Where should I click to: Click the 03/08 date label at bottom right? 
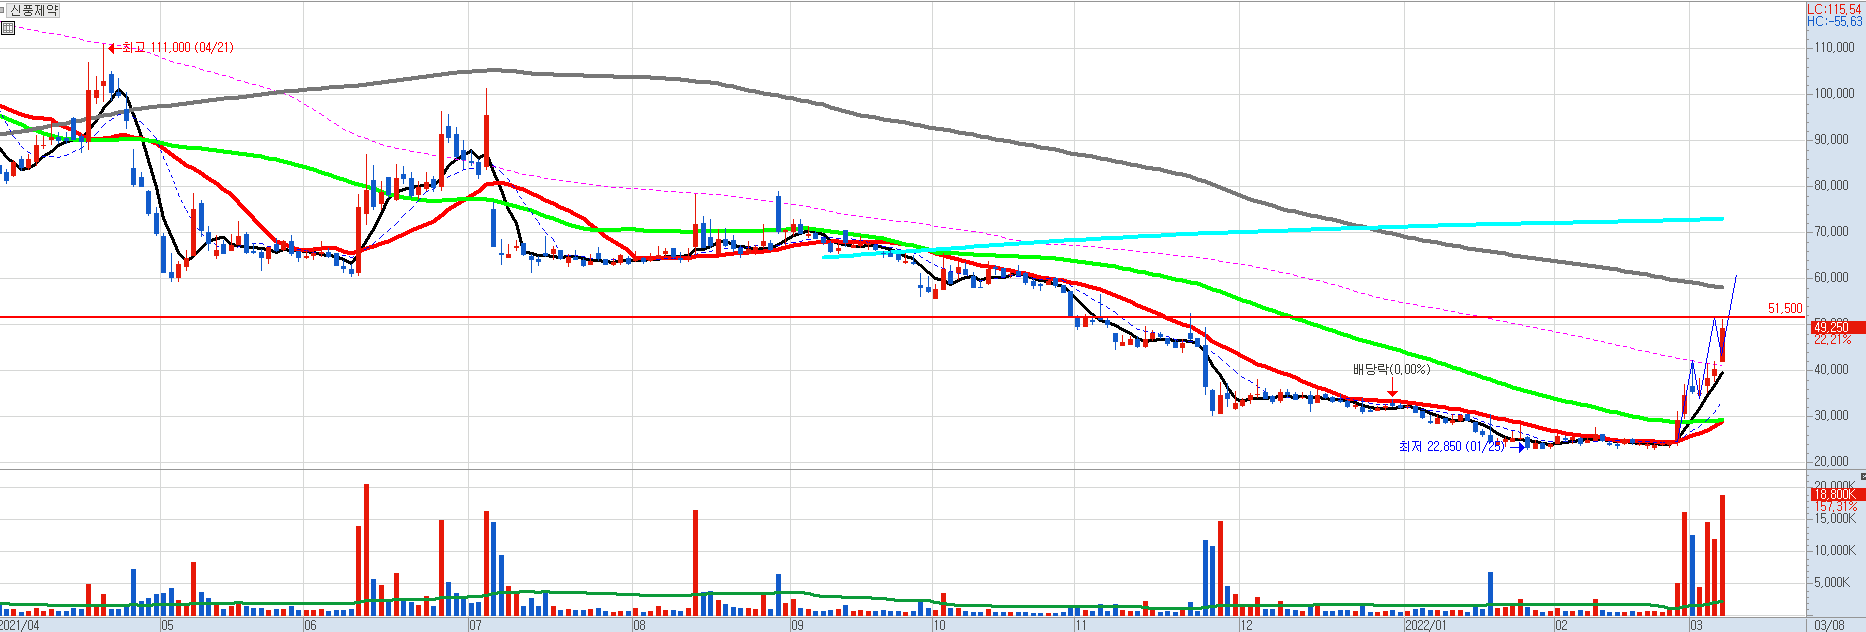click(1829, 625)
